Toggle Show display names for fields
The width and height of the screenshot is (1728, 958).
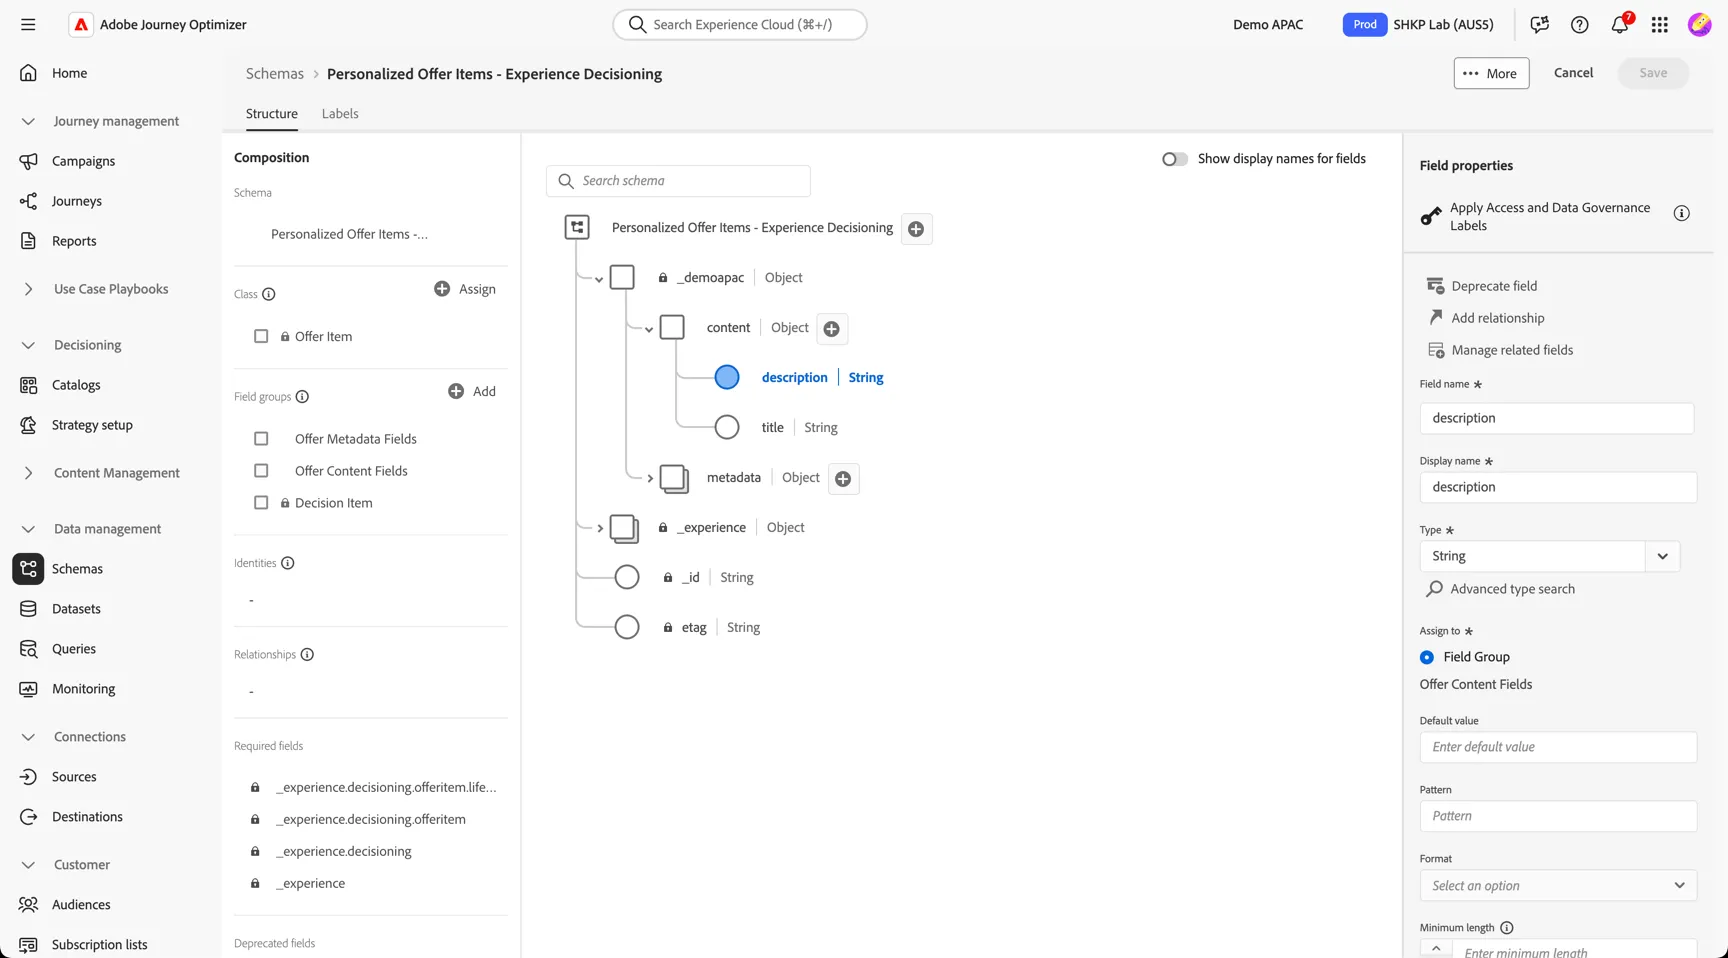(1174, 159)
